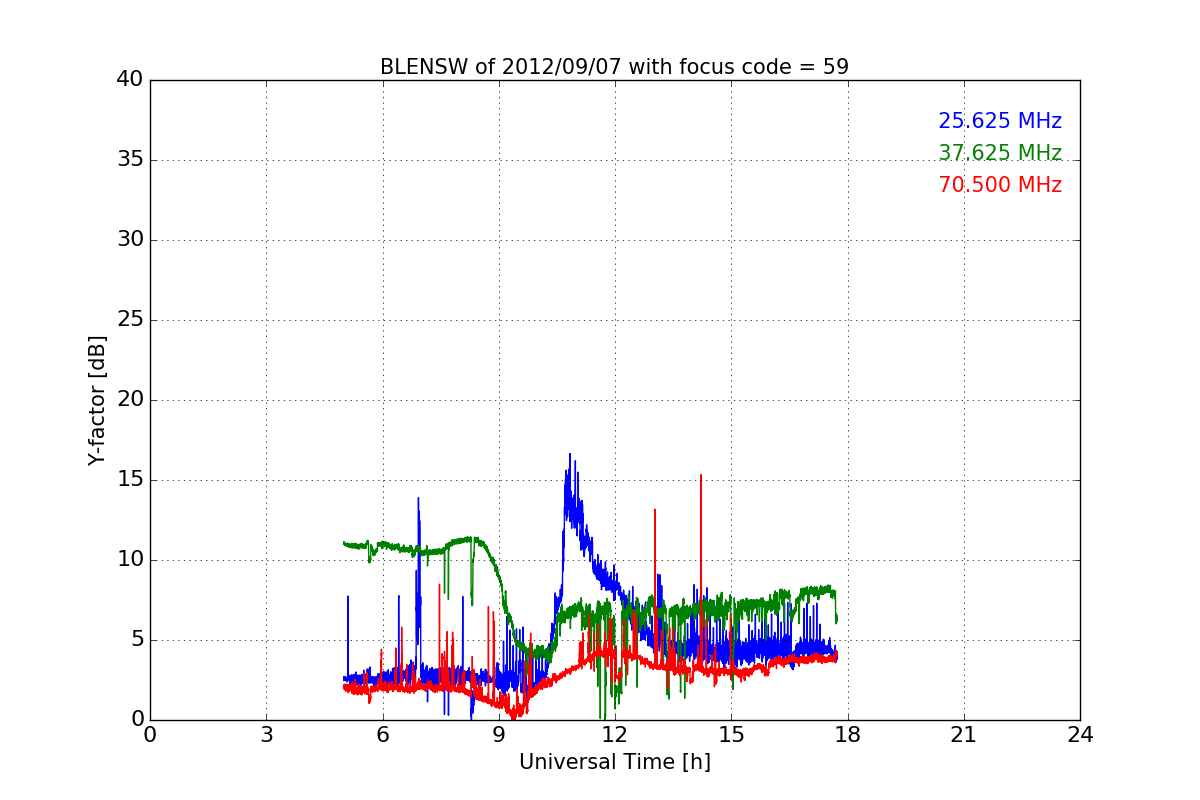Click the x-axis tick label 18
The height and width of the screenshot is (800, 1200).
point(848,735)
